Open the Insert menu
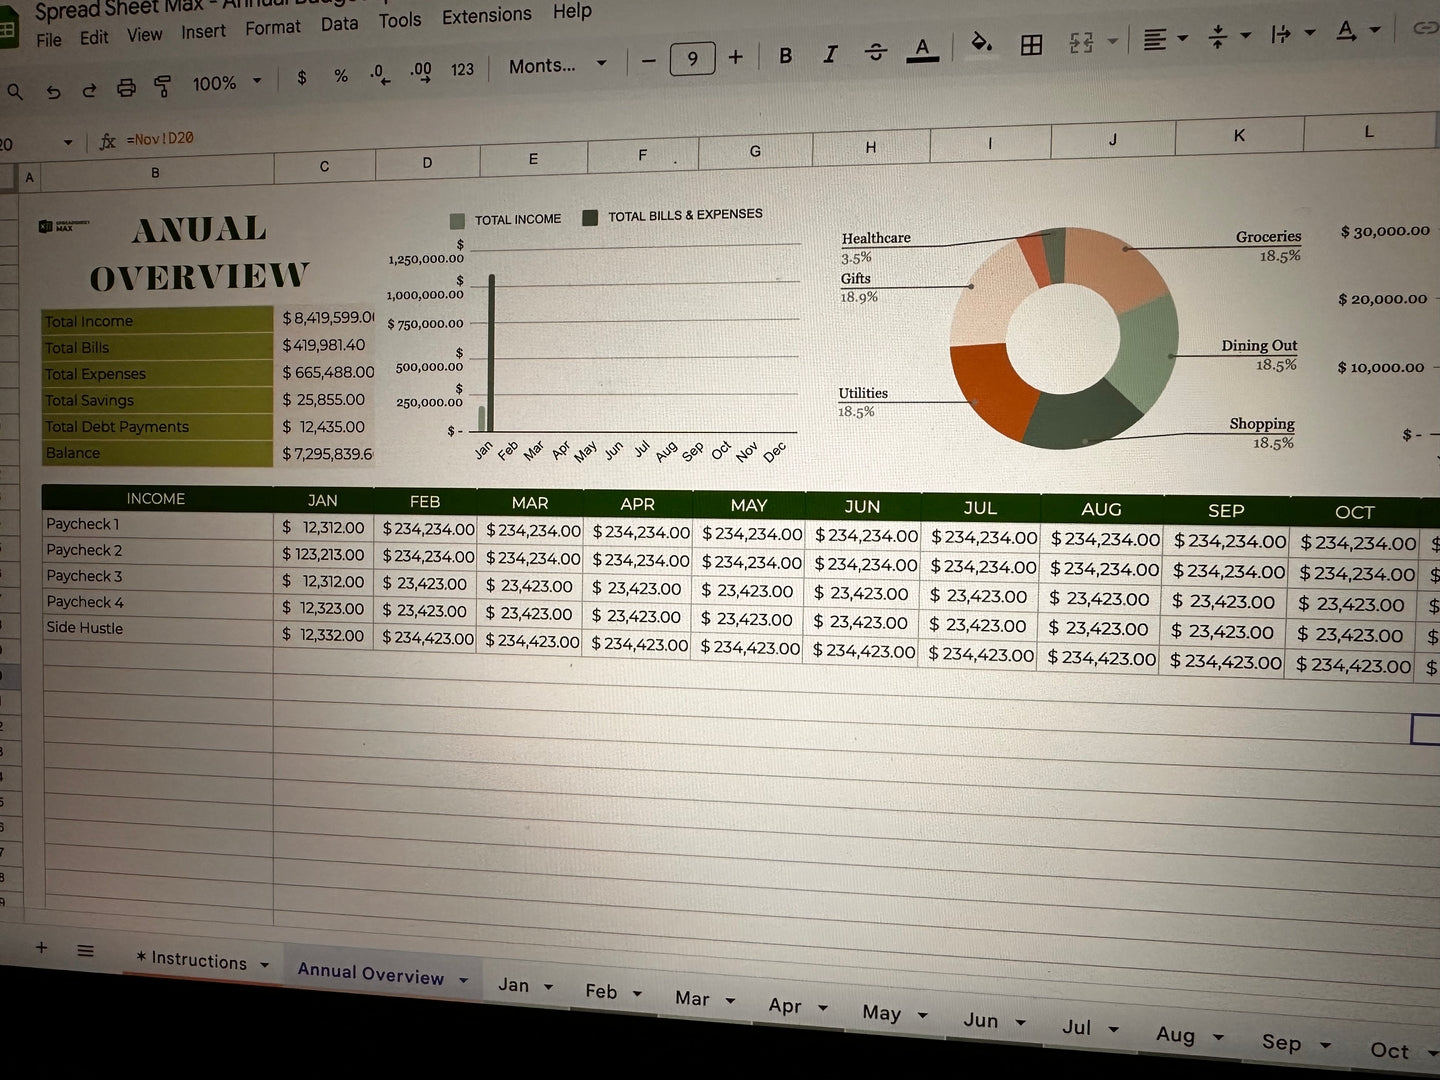Viewport: 1440px width, 1080px height. point(203,32)
